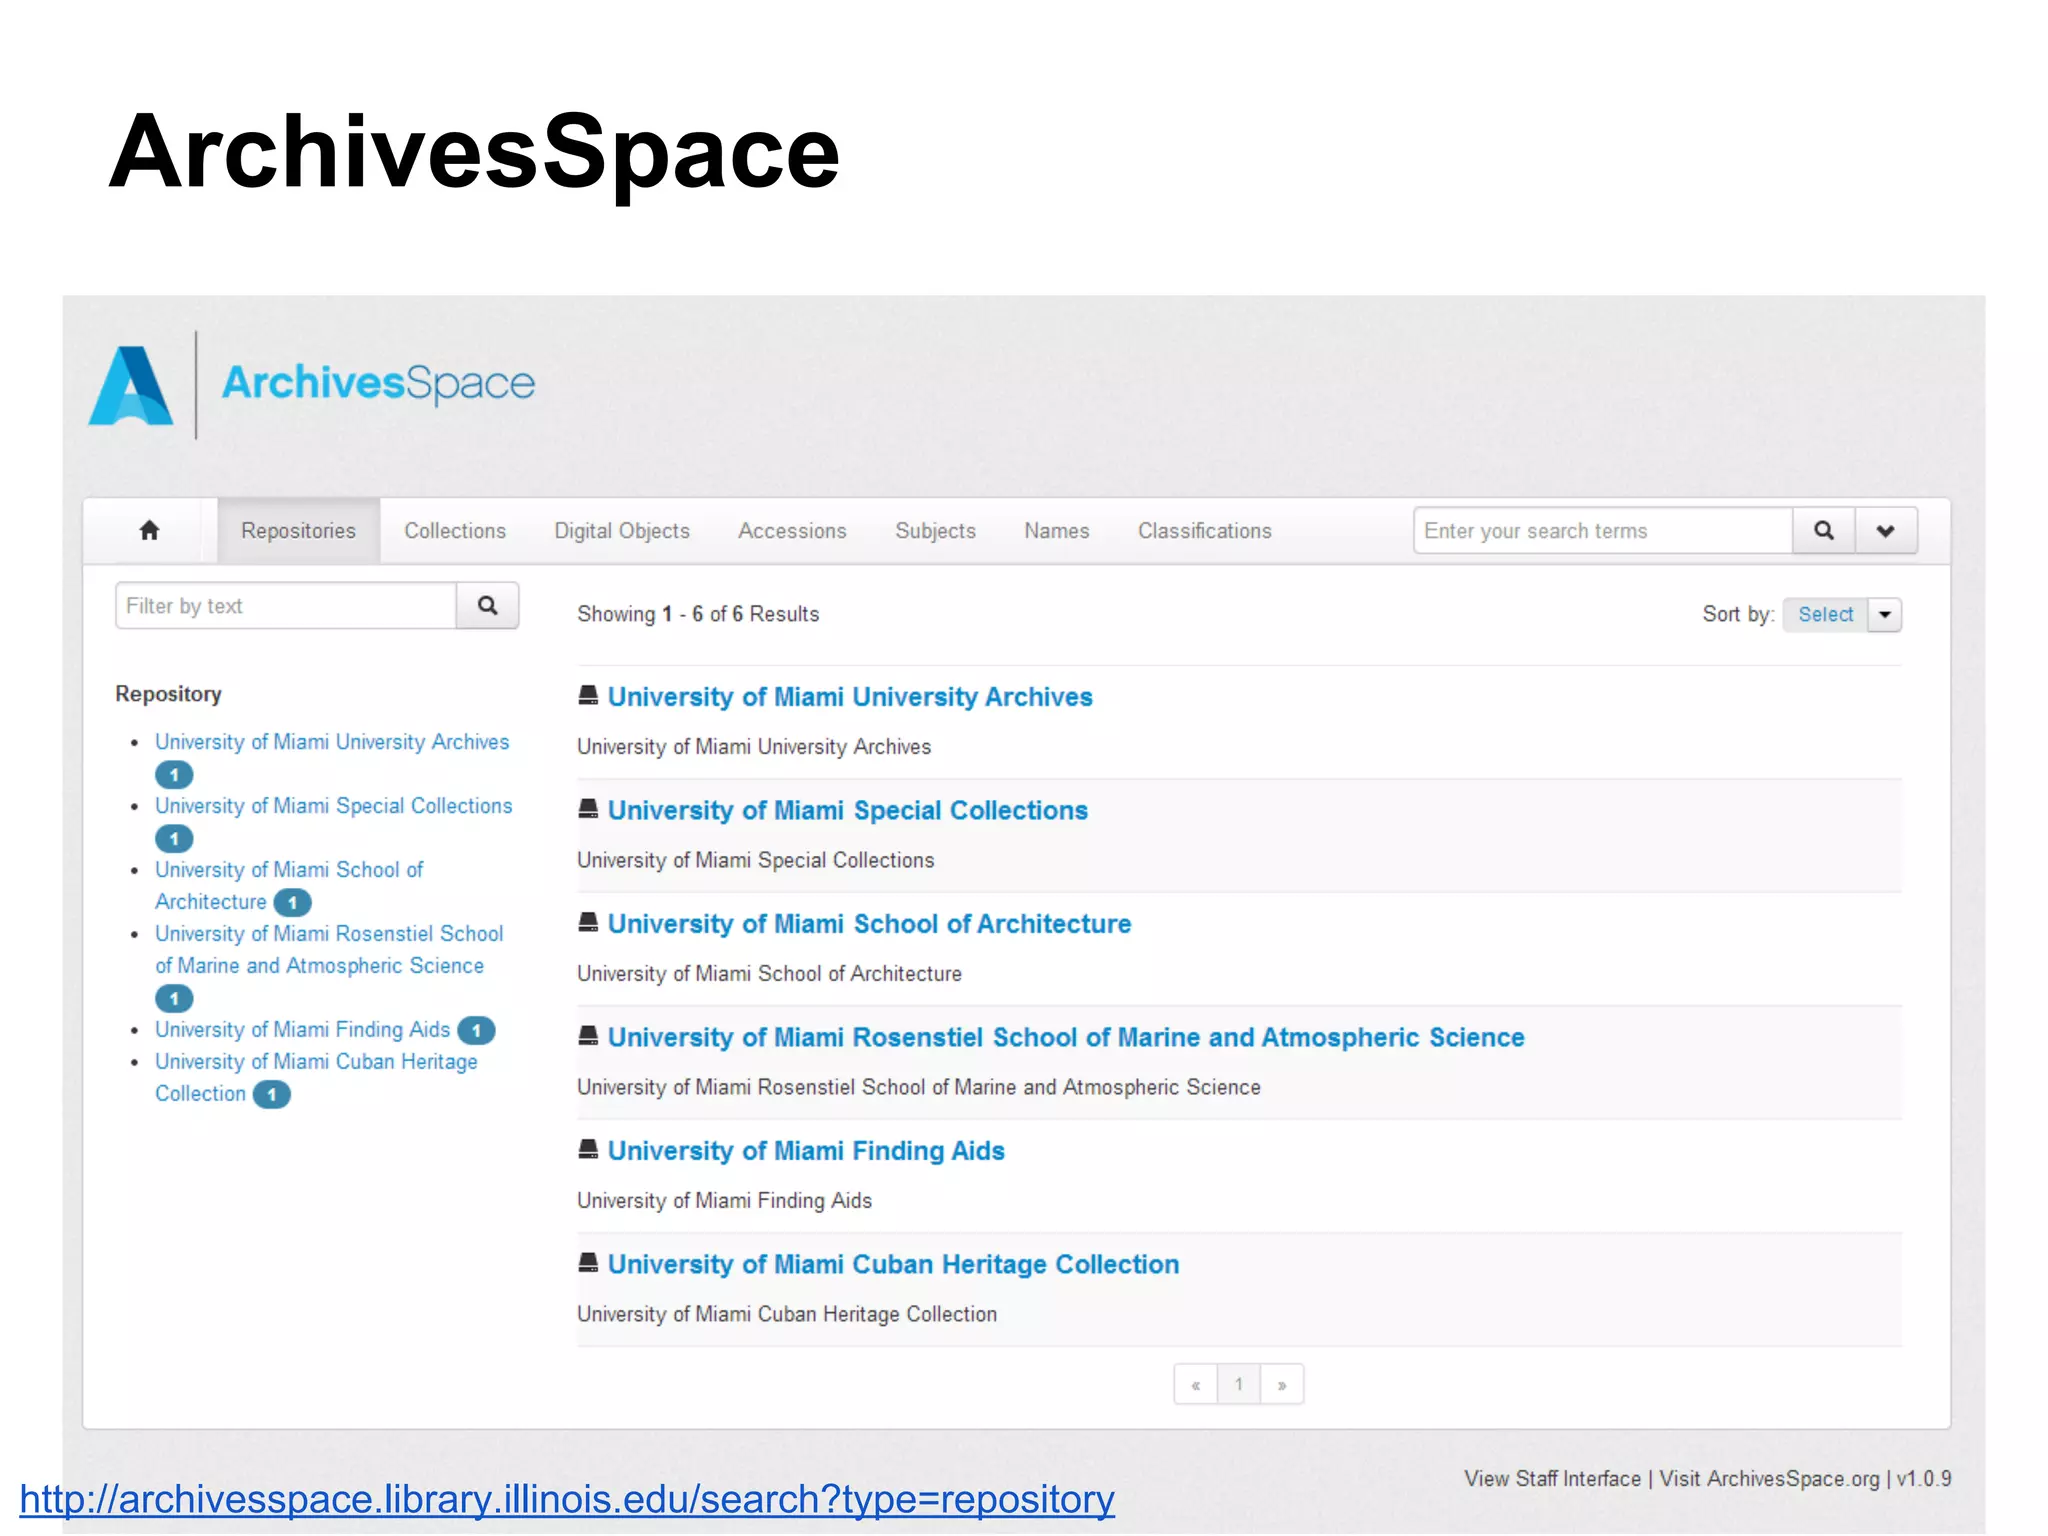Viewport: 2048px width, 1536px height.
Task: Click the 'Enter your search terms' field
Action: (1603, 530)
